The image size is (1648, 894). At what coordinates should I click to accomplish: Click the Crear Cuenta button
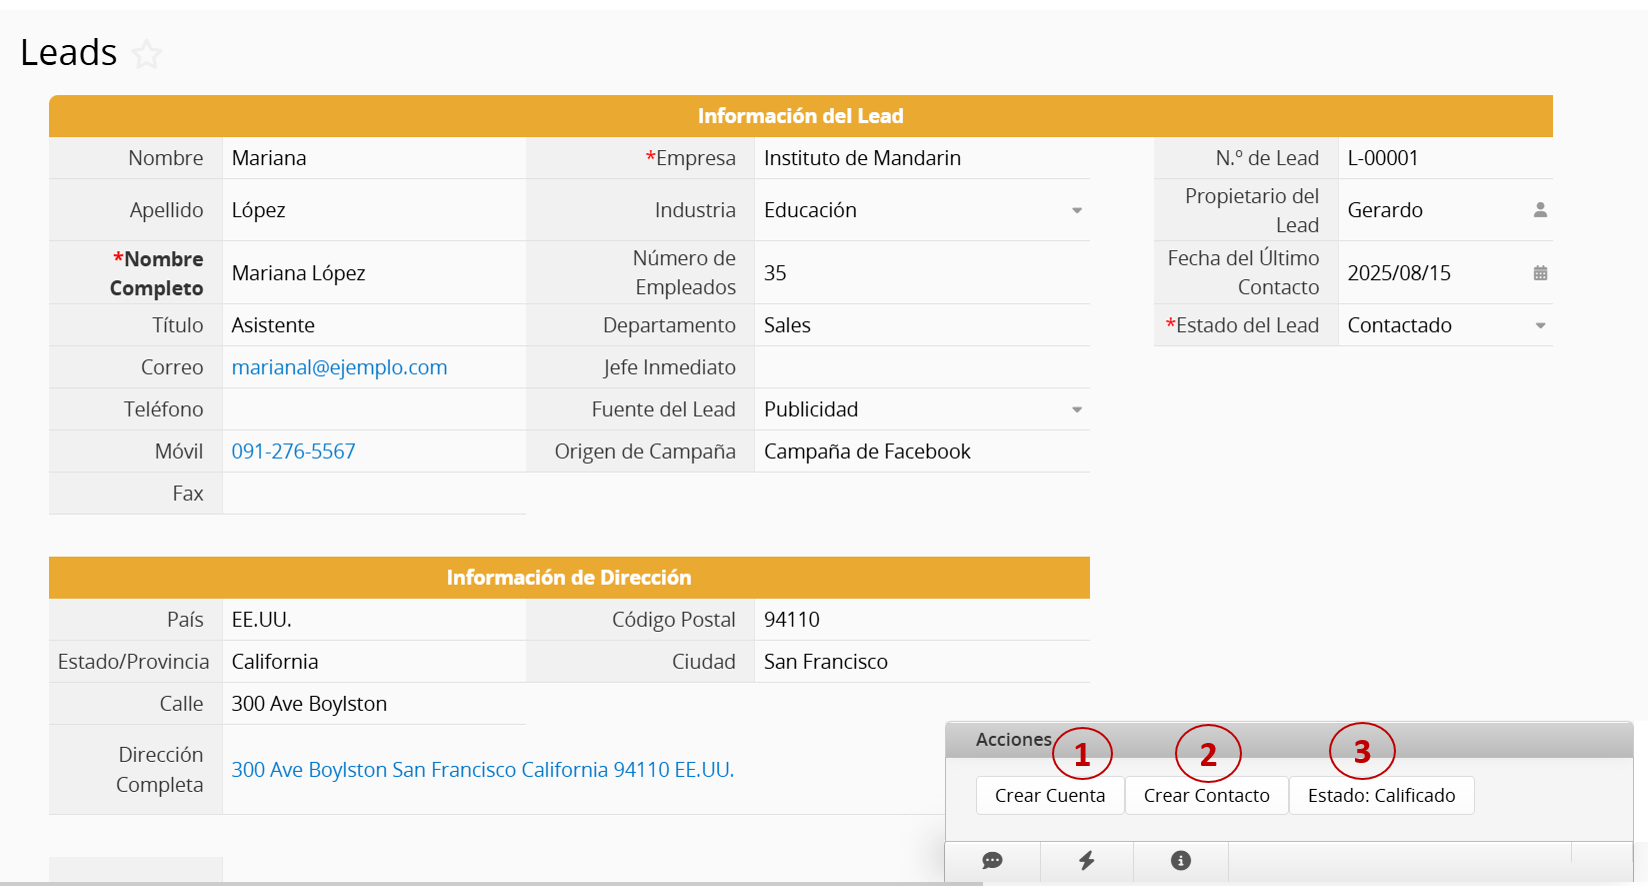(x=1049, y=796)
